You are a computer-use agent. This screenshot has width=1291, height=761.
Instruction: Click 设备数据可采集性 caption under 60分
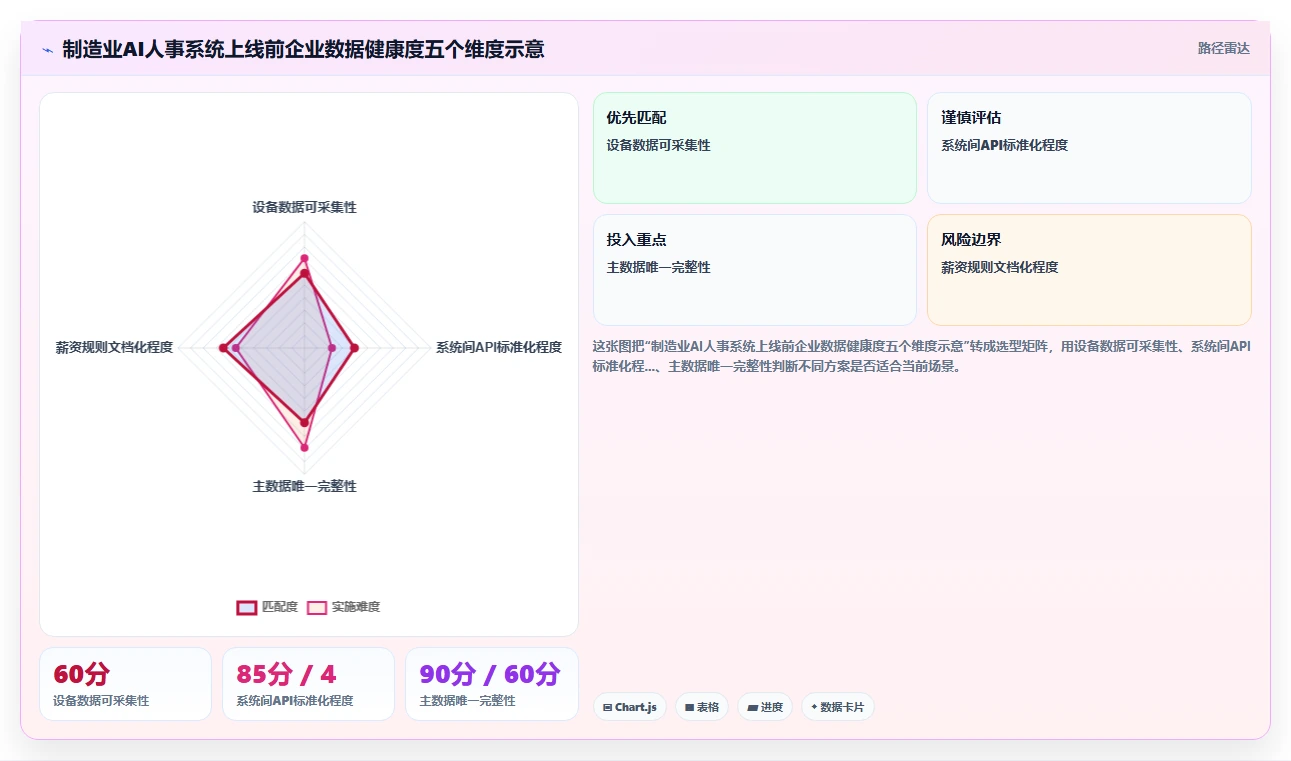point(101,701)
